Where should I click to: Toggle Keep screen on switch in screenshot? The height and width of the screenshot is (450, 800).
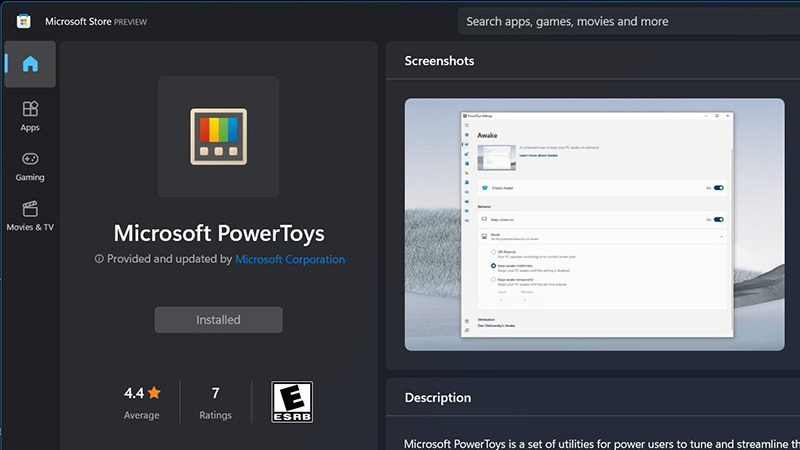tap(718, 219)
